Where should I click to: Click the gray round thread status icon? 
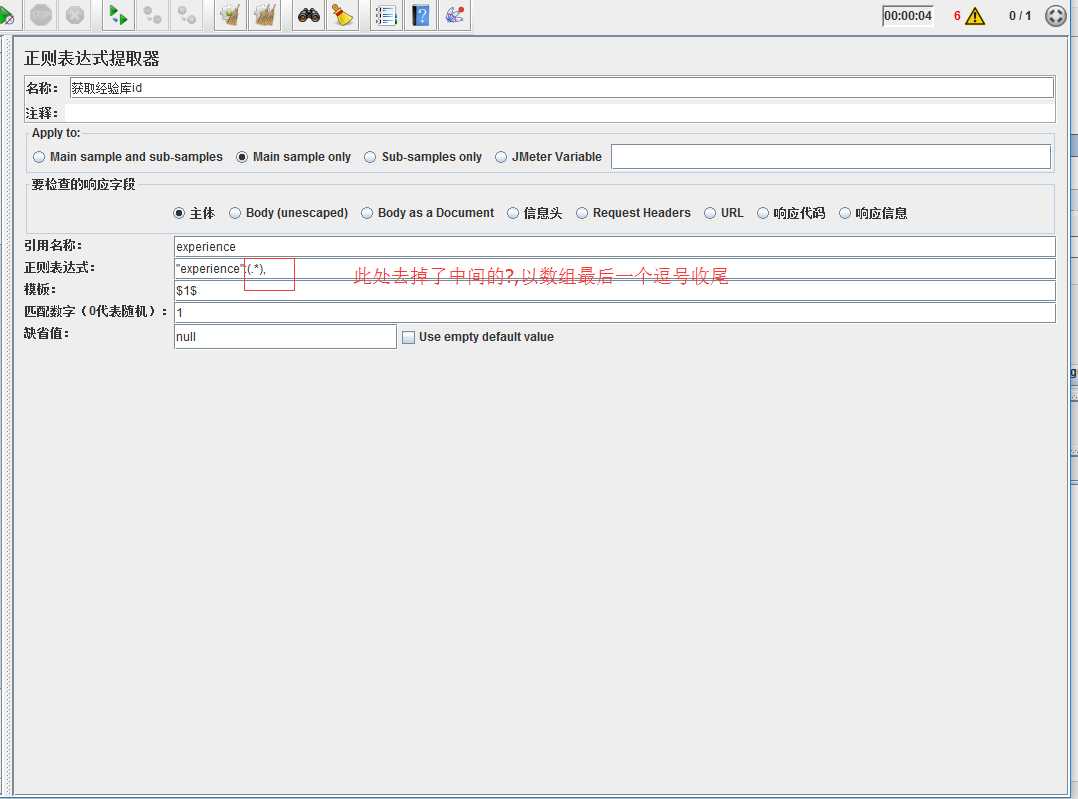coord(1055,16)
